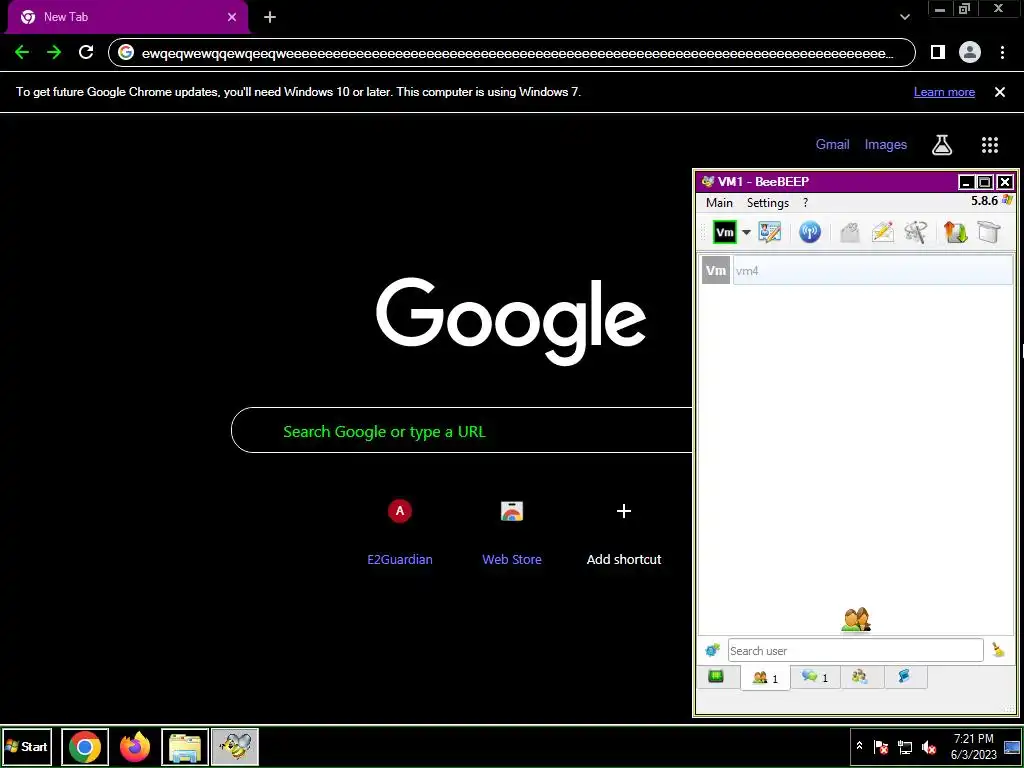Open the Learn more link in update banner
The width and height of the screenshot is (1024, 768).
pos(944,92)
